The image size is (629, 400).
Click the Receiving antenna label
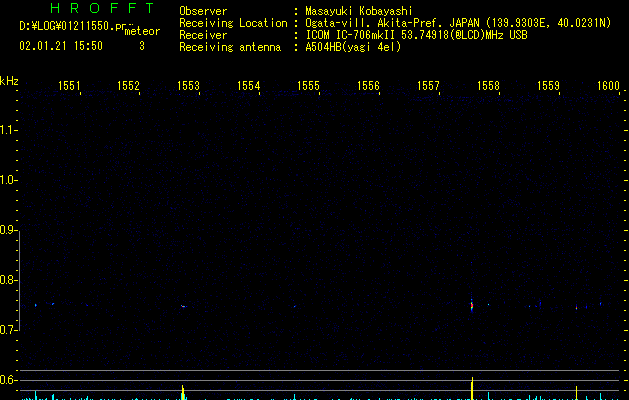pyautogui.click(x=230, y=47)
